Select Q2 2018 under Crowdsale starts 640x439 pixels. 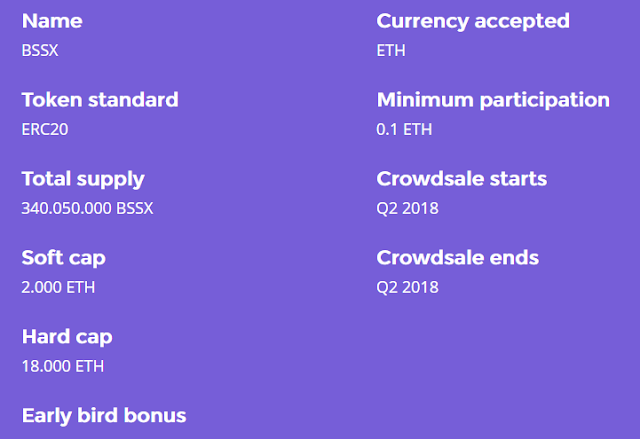pos(407,208)
